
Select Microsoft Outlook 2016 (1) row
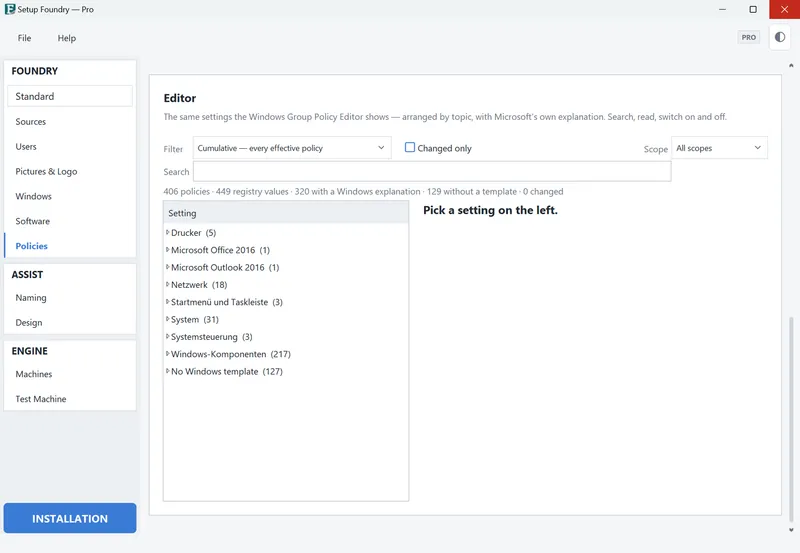point(225,267)
